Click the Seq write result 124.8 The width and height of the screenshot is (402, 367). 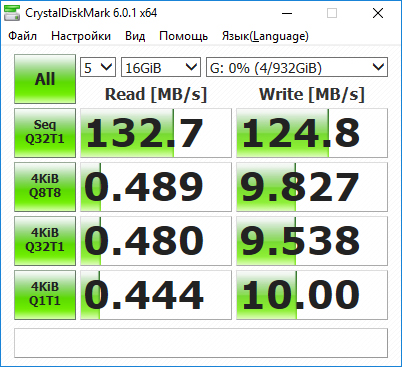point(312,133)
